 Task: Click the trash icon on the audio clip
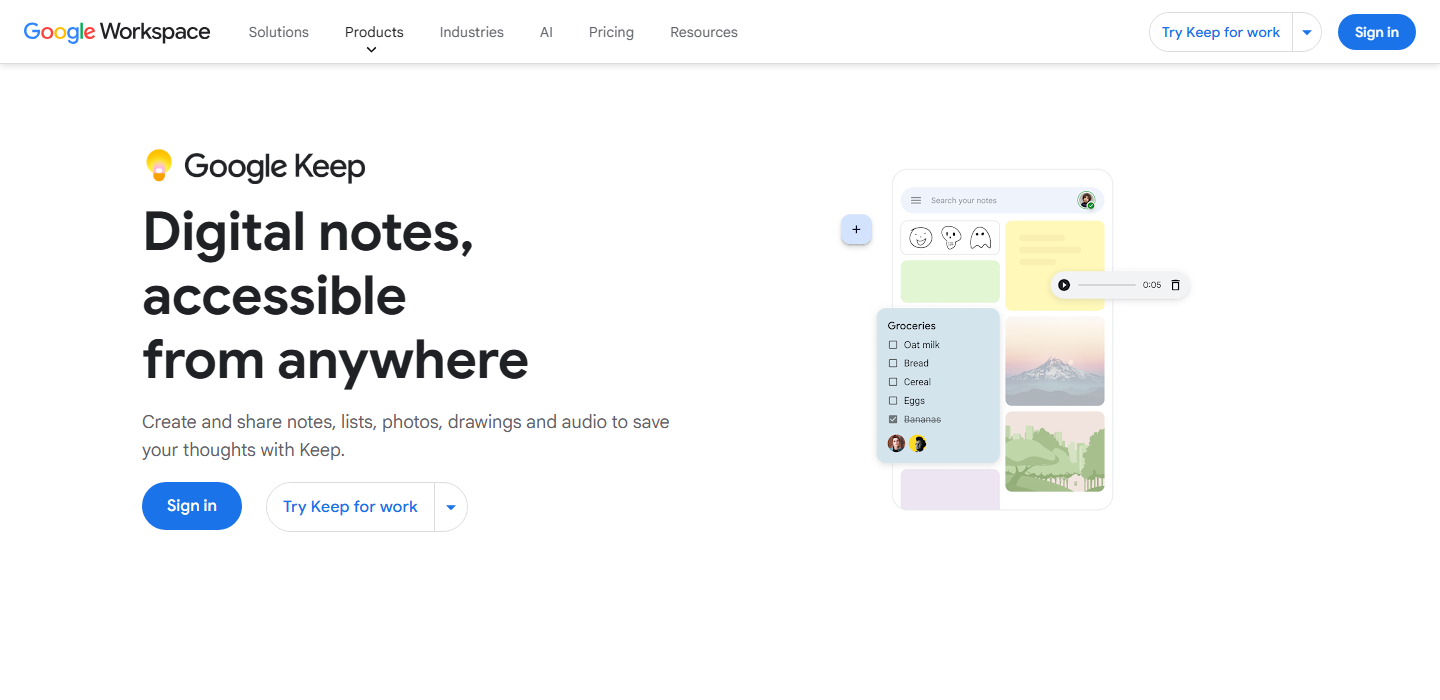(x=1175, y=285)
